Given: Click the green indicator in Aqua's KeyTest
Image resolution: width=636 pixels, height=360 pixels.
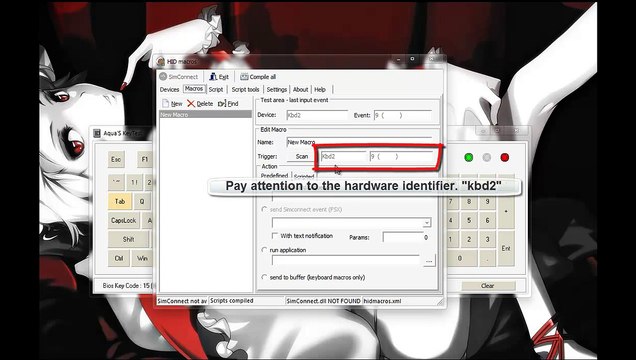Looking at the screenshot, I should 468,157.
